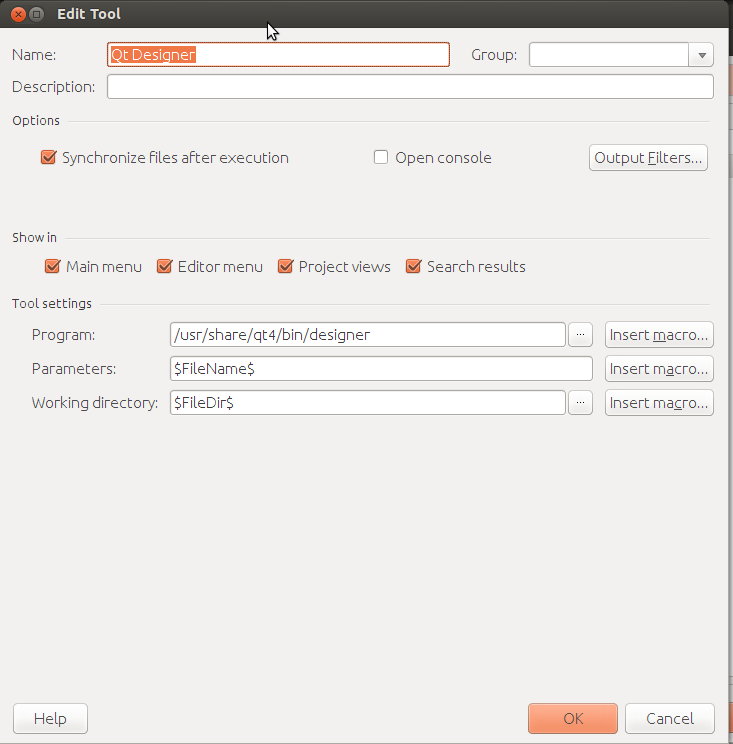This screenshot has height=744, width=733.
Task: Disable the Editor menu option
Action: point(165,267)
